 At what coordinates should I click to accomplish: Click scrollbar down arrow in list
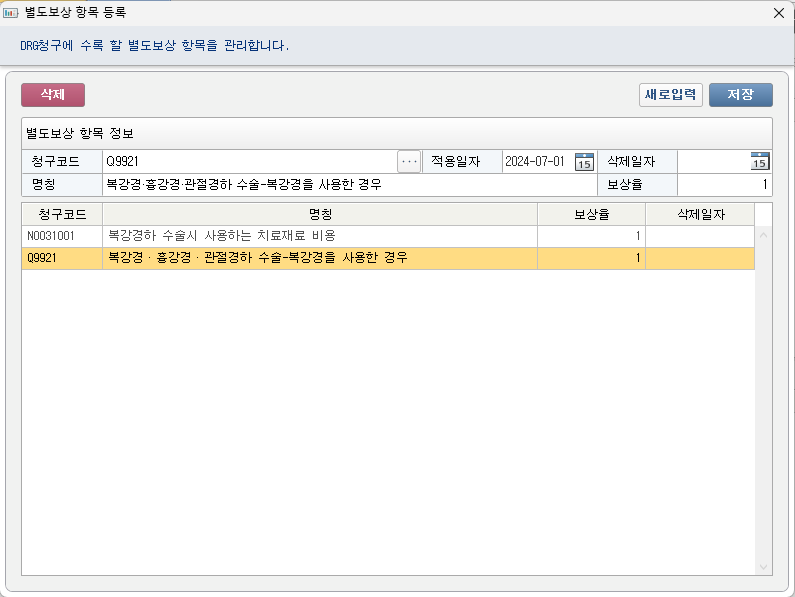coord(764,567)
